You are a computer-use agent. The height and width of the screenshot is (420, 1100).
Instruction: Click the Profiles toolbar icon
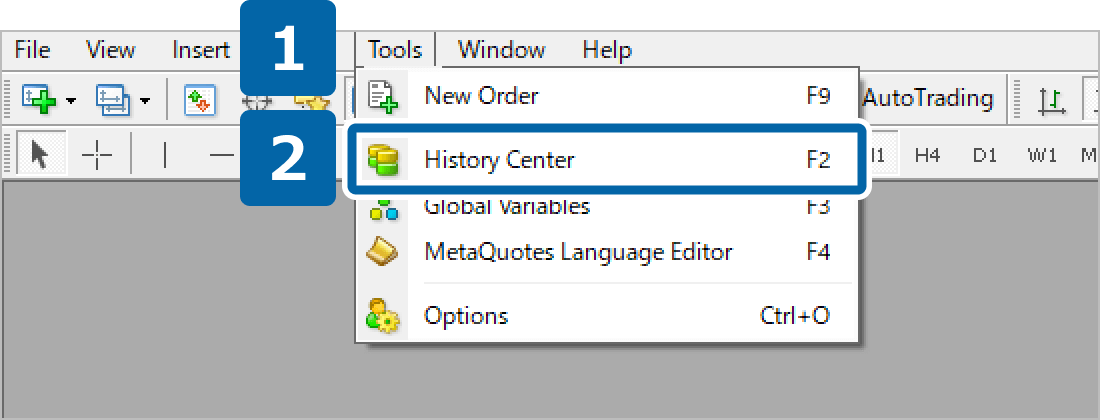[x=113, y=100]
